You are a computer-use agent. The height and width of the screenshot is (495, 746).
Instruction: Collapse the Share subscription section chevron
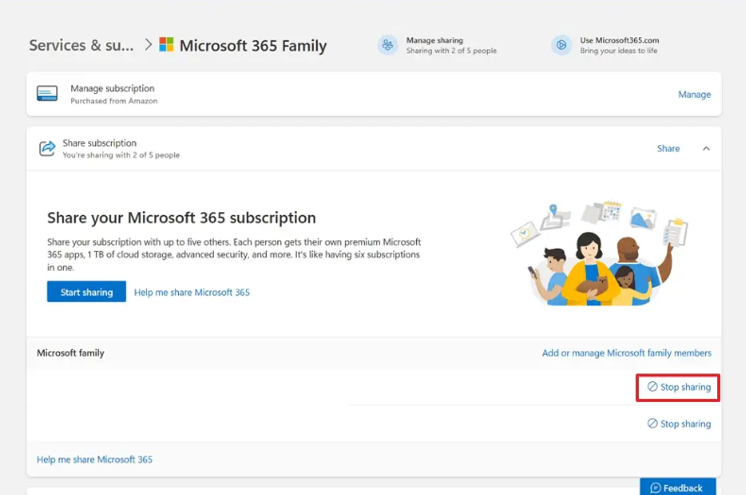pos(706,148)
